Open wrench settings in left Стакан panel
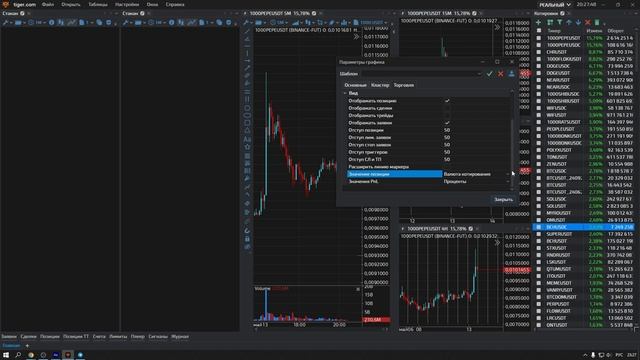640x360 pixels. click(5, 22)
